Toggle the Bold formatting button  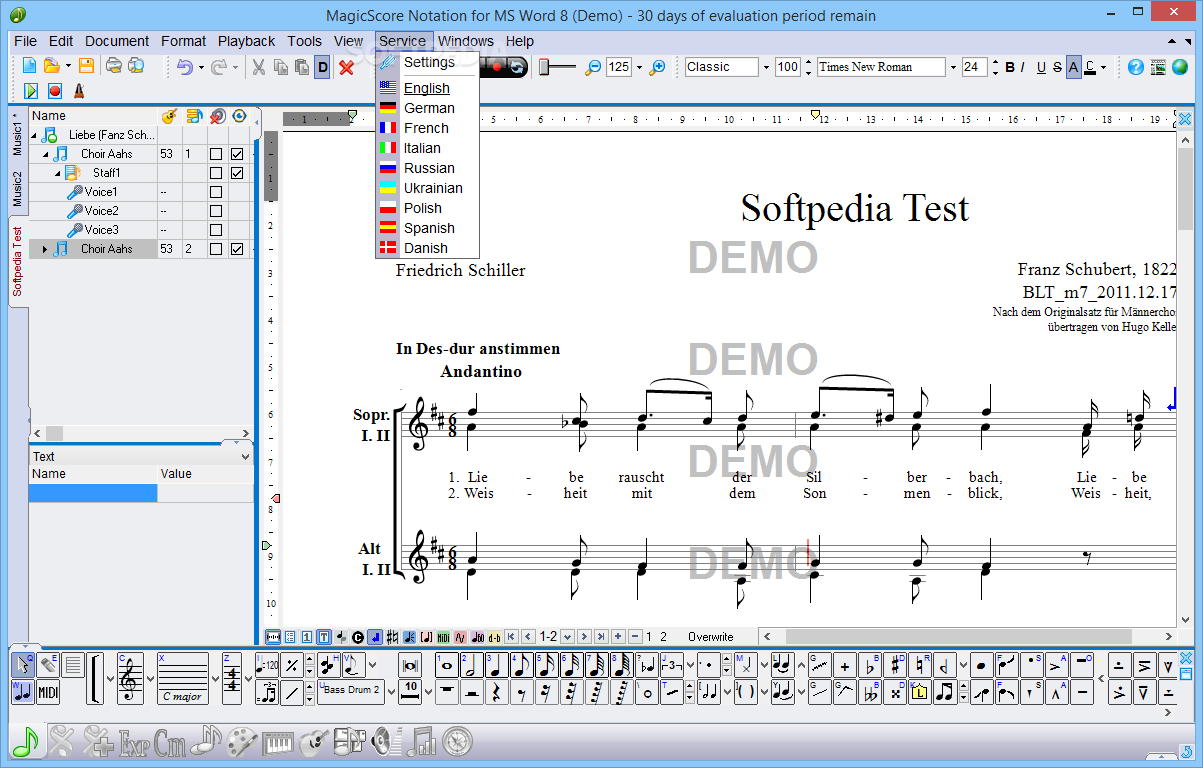[1009, 67]
